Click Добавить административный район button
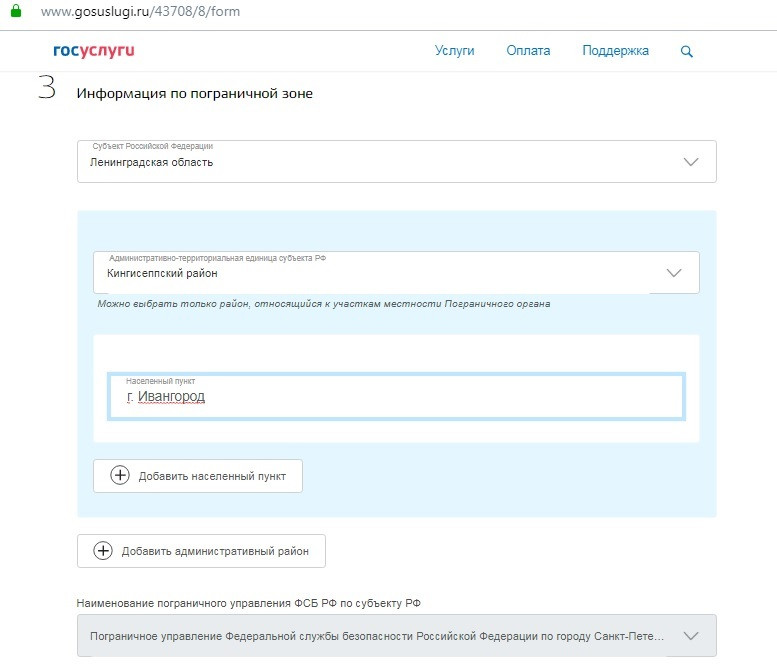Viewport: 777px width, 669px height. click(201, 551)
